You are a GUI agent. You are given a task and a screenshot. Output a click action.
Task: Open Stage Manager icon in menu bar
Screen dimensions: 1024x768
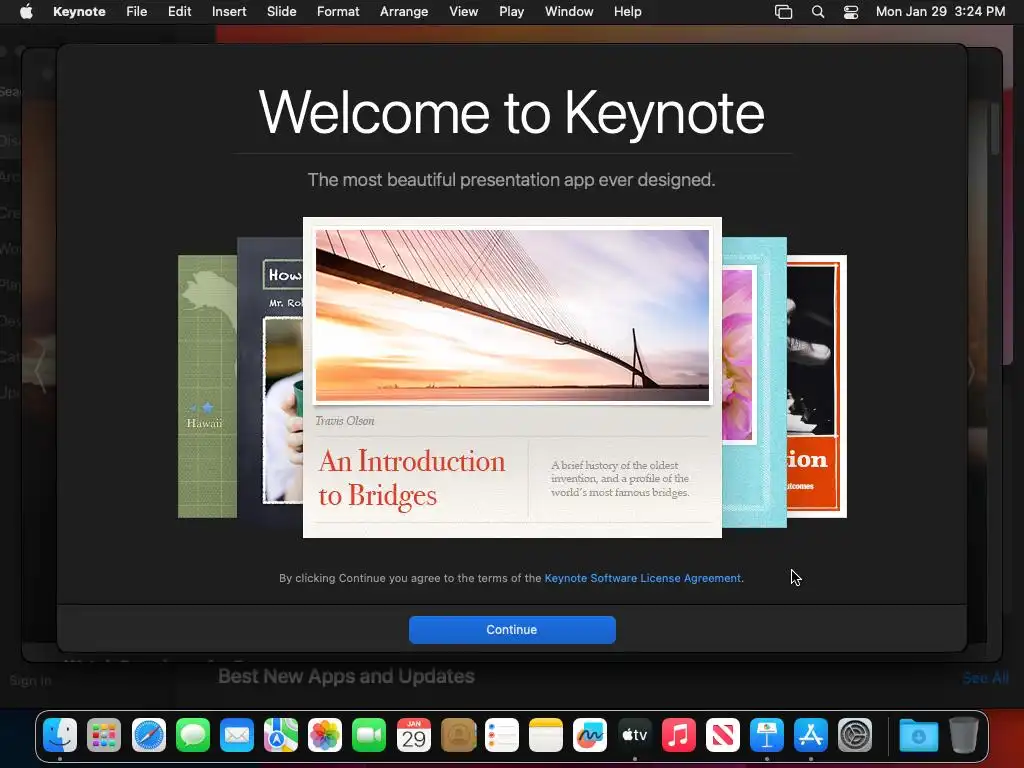point(783,12)
